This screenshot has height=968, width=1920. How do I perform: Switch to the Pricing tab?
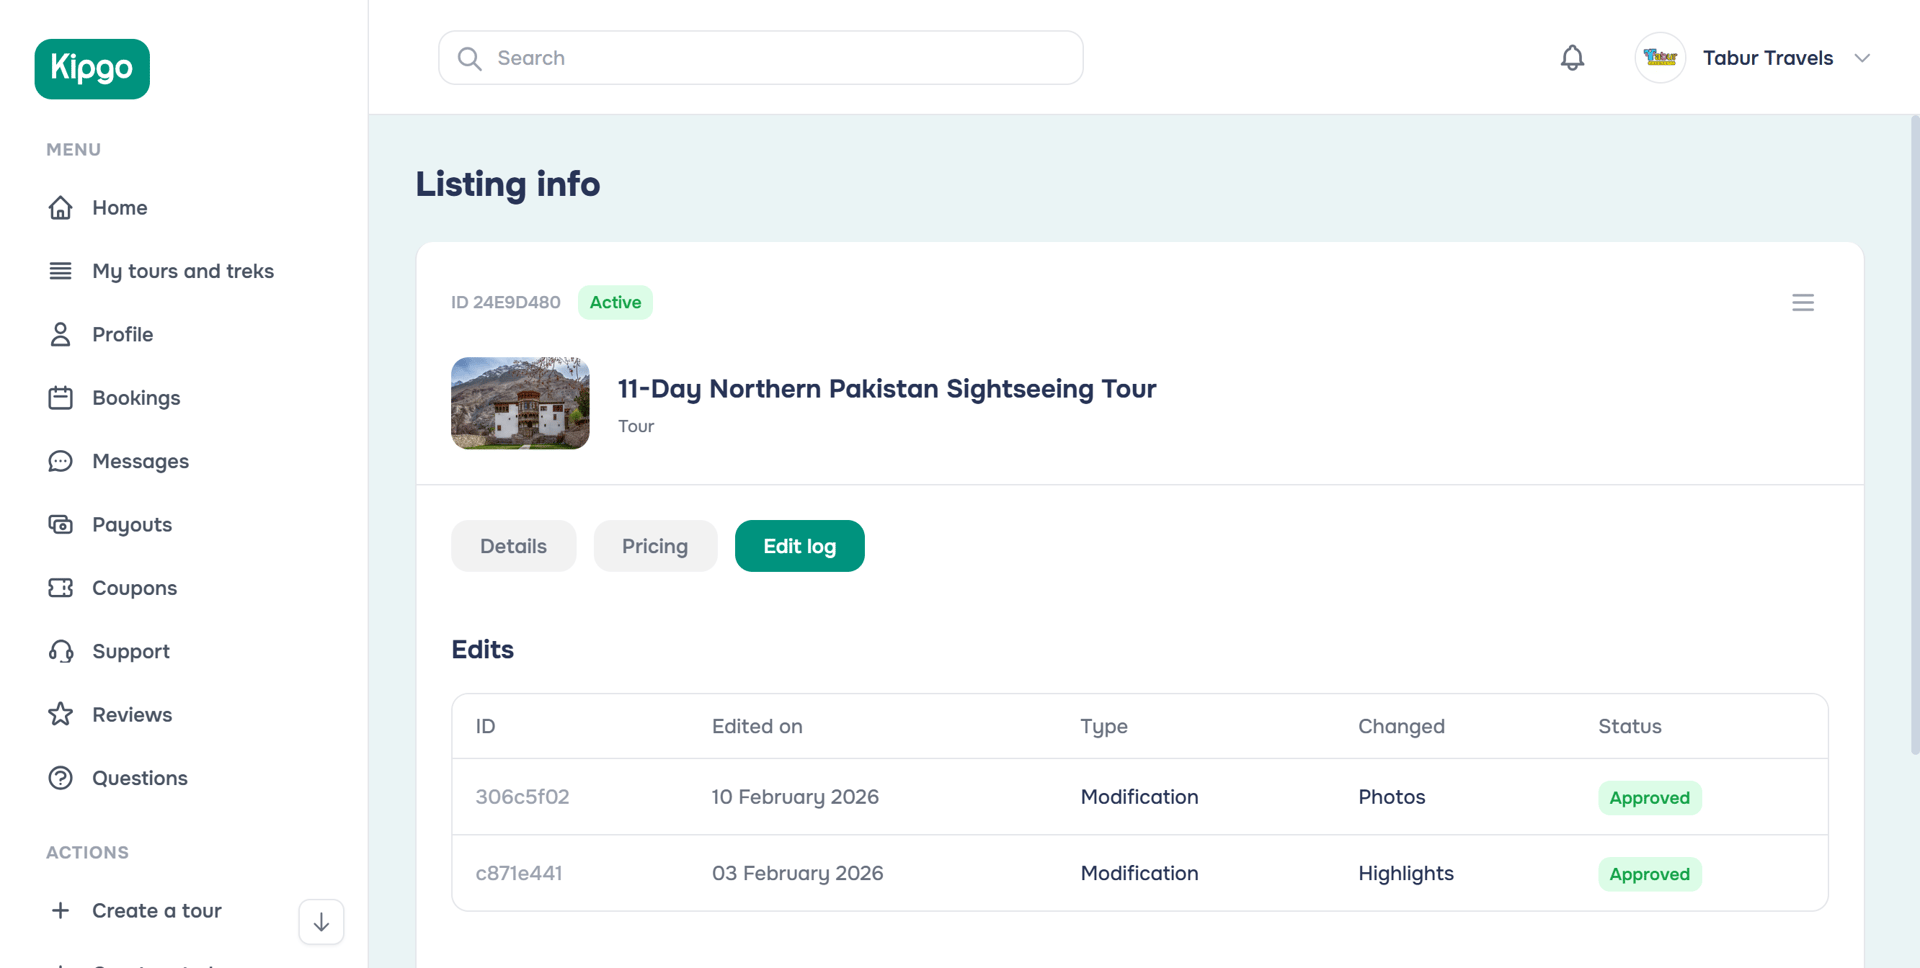click(655, 546)
